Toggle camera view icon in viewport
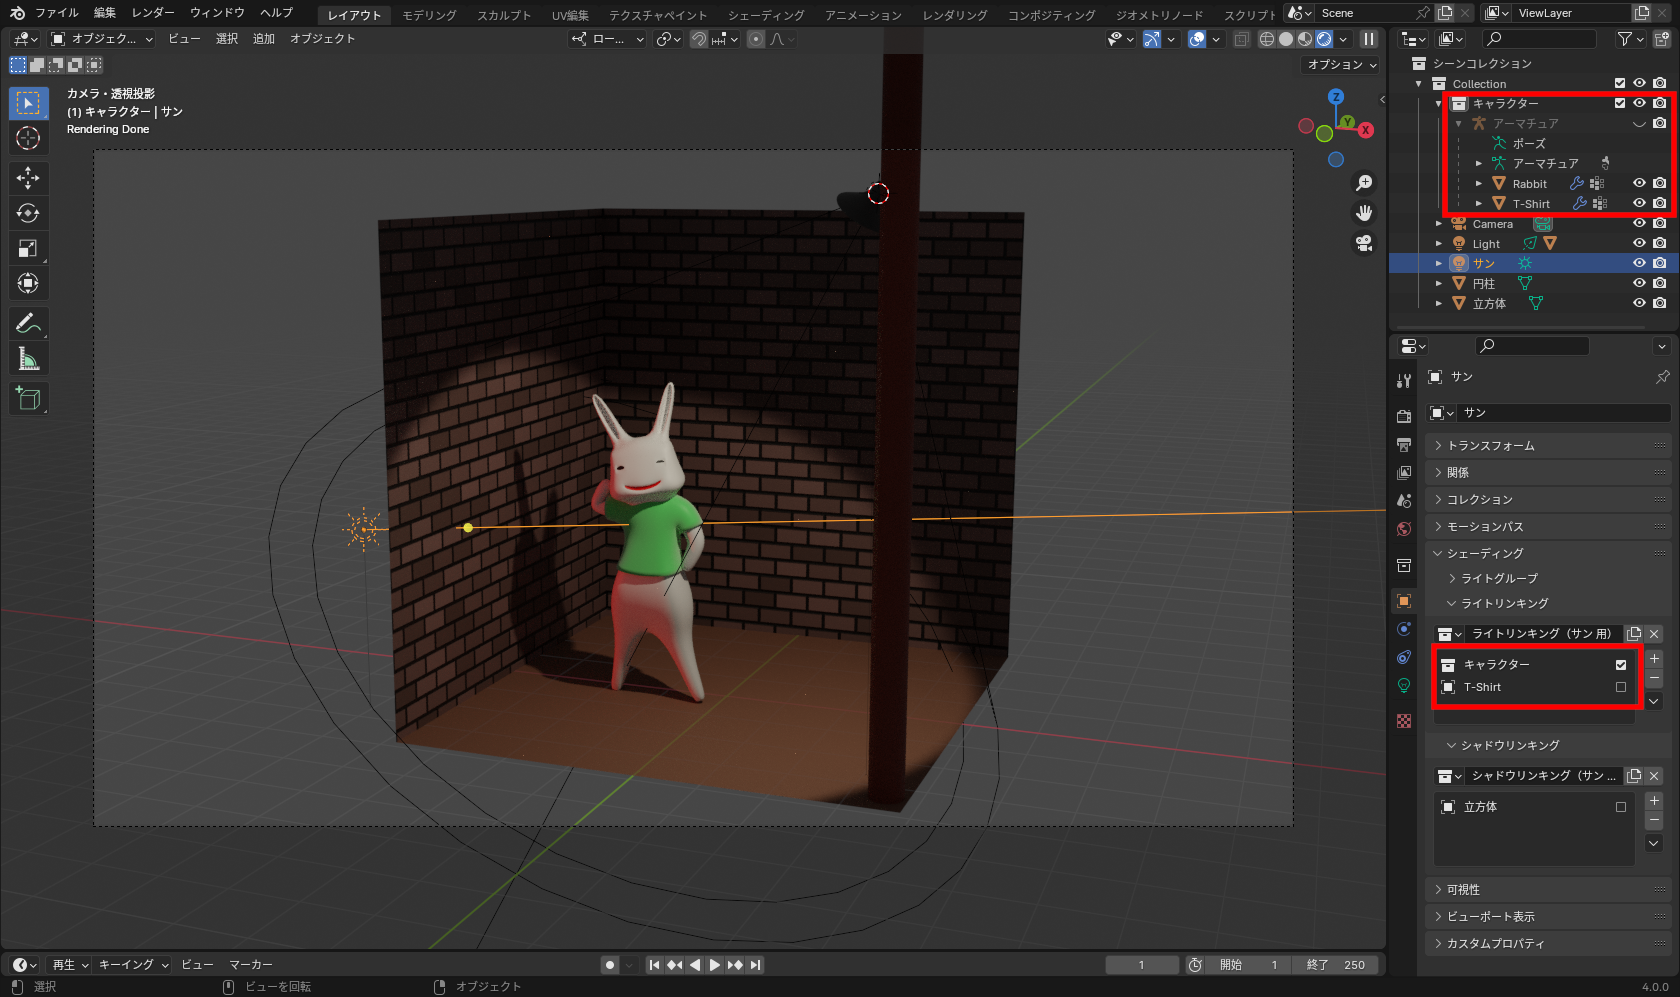1680x997 pixels. (1363, 243)
